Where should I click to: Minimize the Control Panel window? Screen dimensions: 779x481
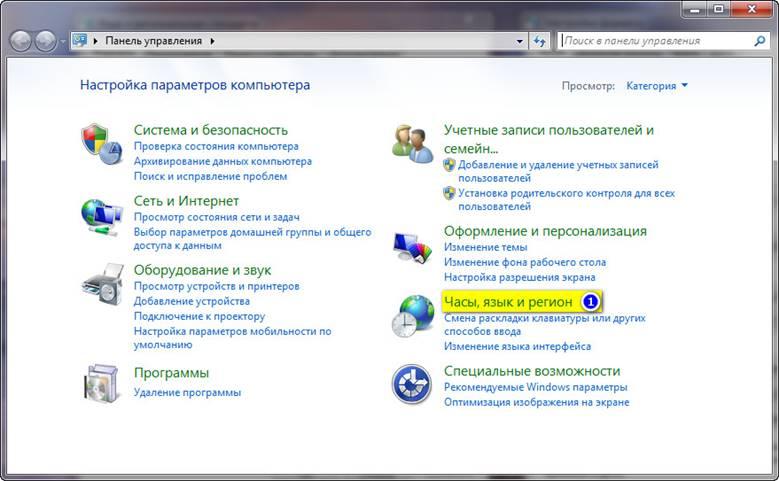coord(695,9)
